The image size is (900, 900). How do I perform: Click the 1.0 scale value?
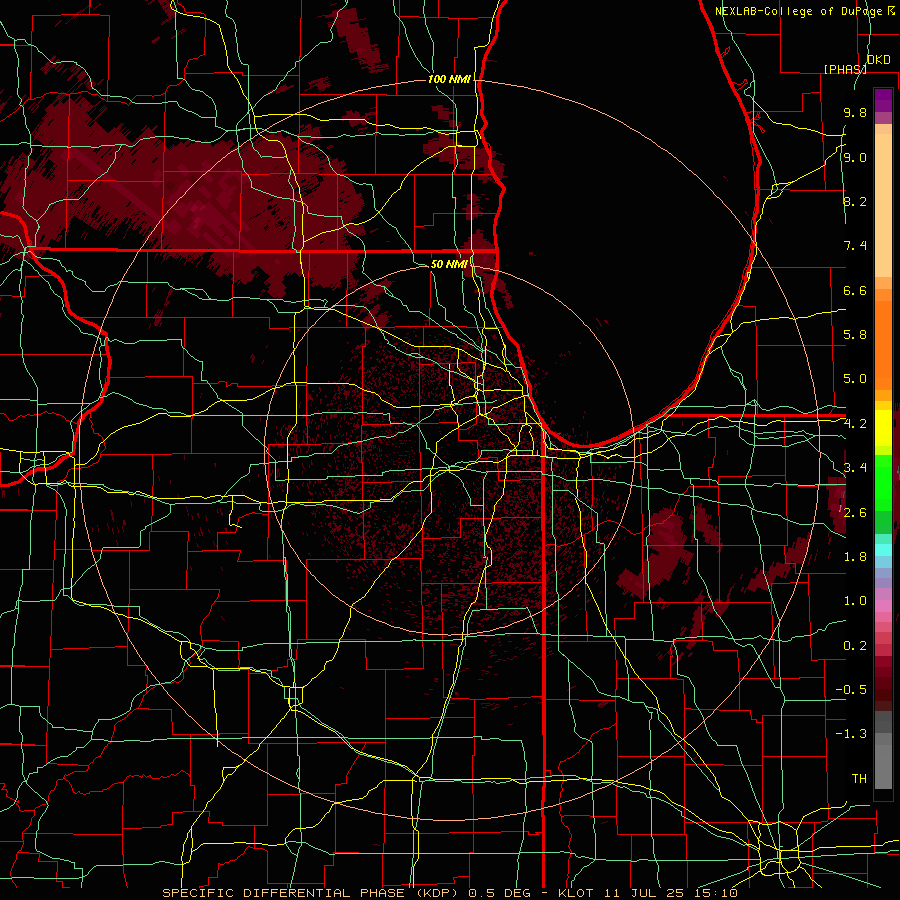[855, 601]
